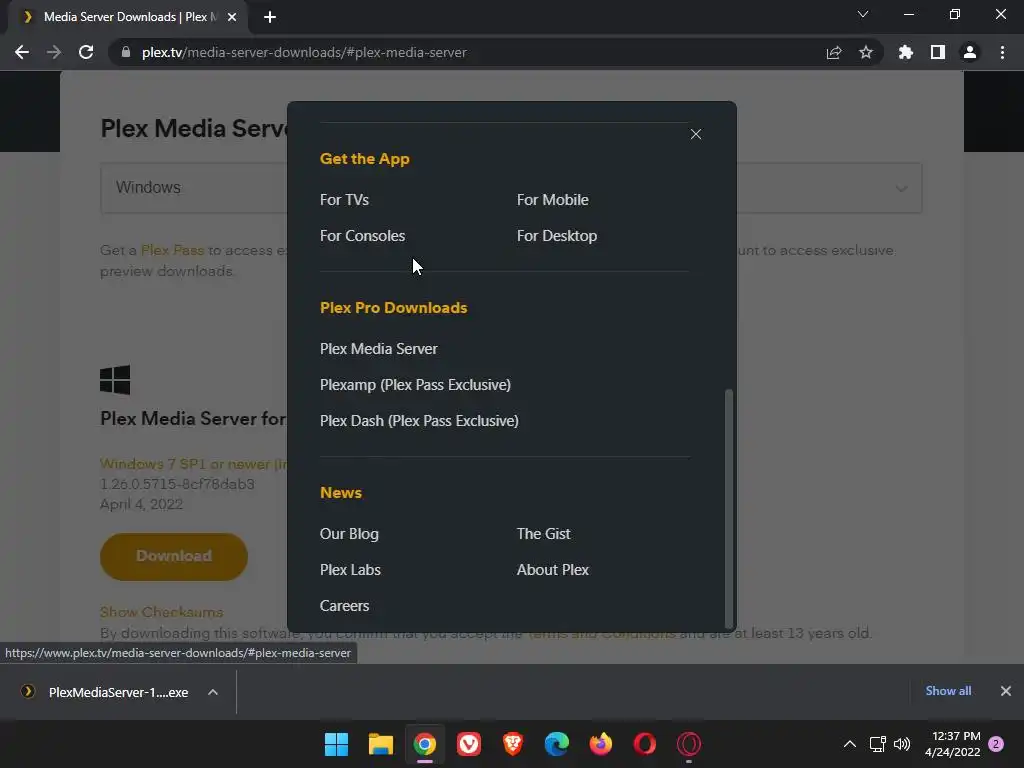
Task: Click the menu overlay scrollbar thumb
Action: point(729,508)
